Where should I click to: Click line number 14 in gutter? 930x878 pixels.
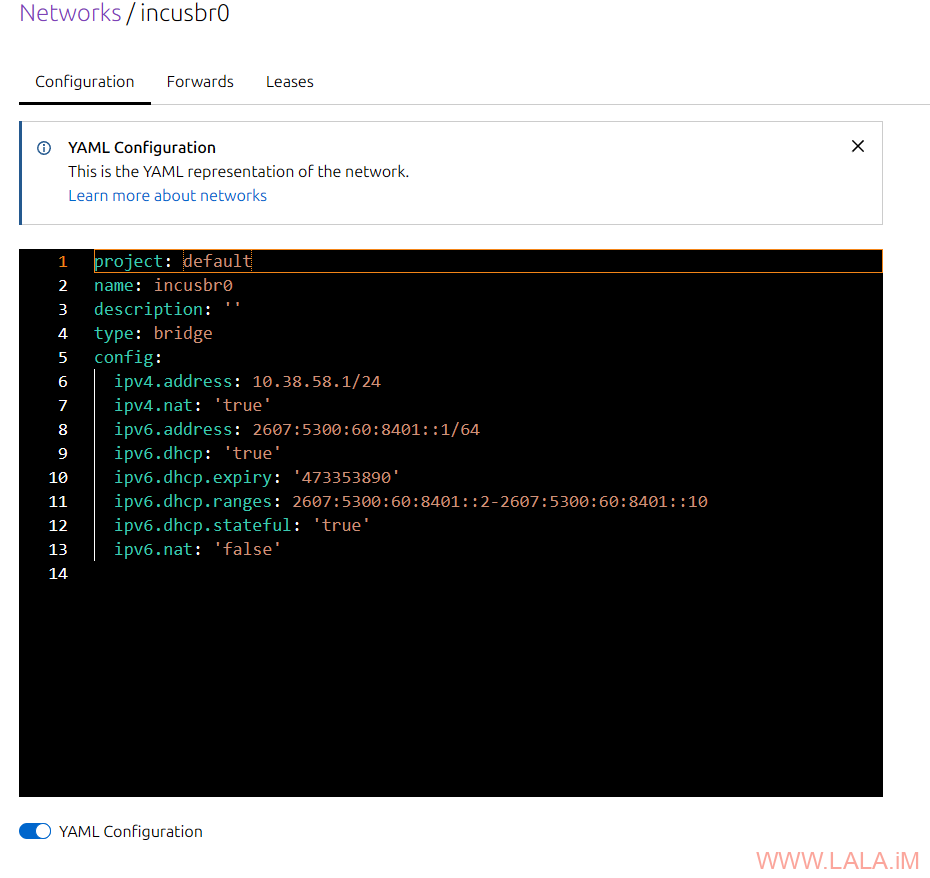(x=58, y=573)
